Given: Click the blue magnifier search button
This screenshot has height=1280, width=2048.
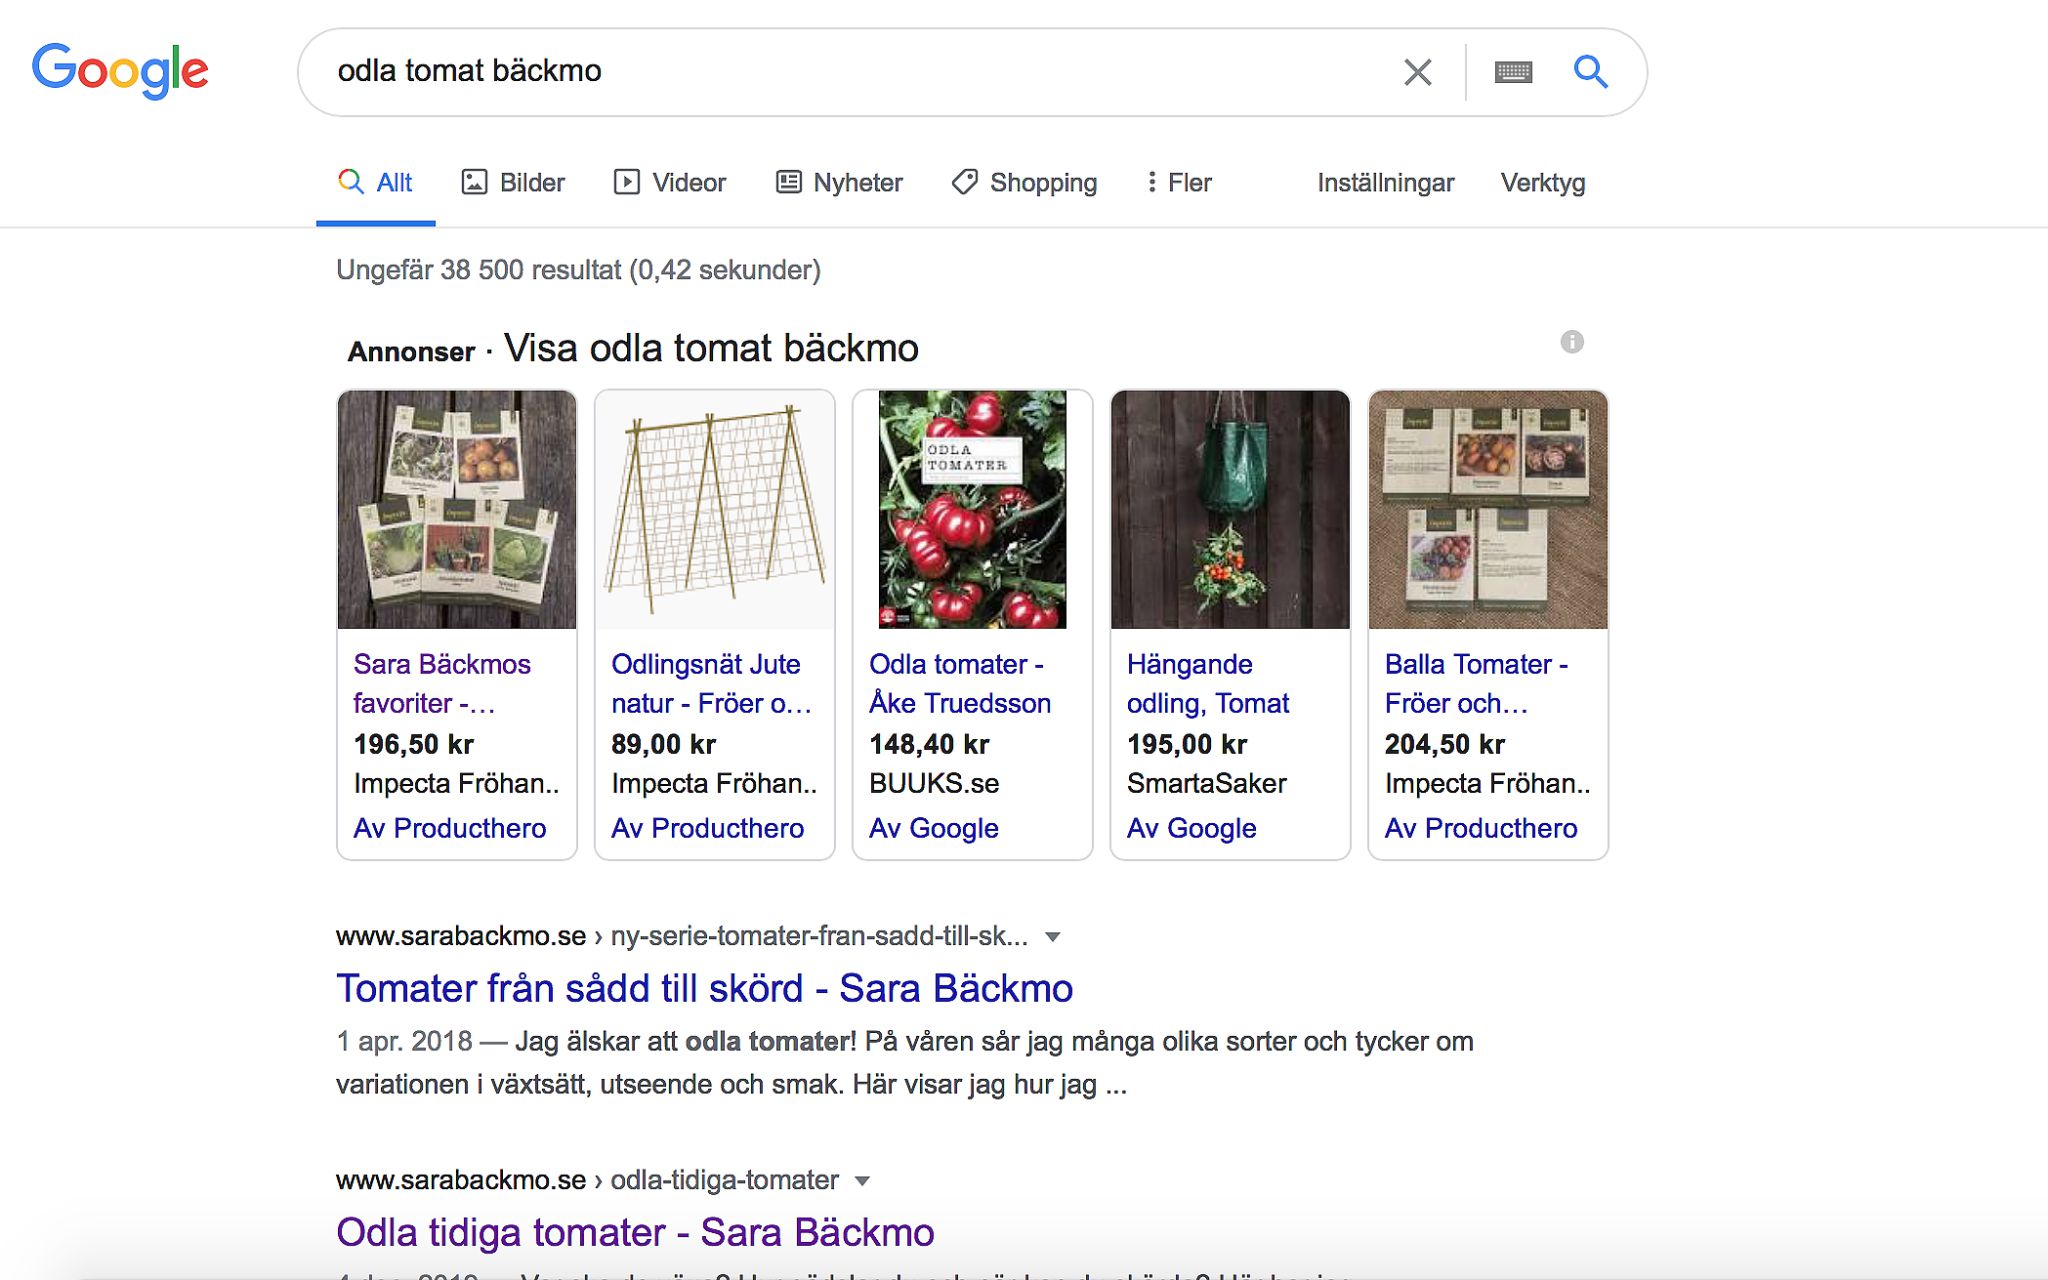Looking at the screenshot, I should (1590, 71).
